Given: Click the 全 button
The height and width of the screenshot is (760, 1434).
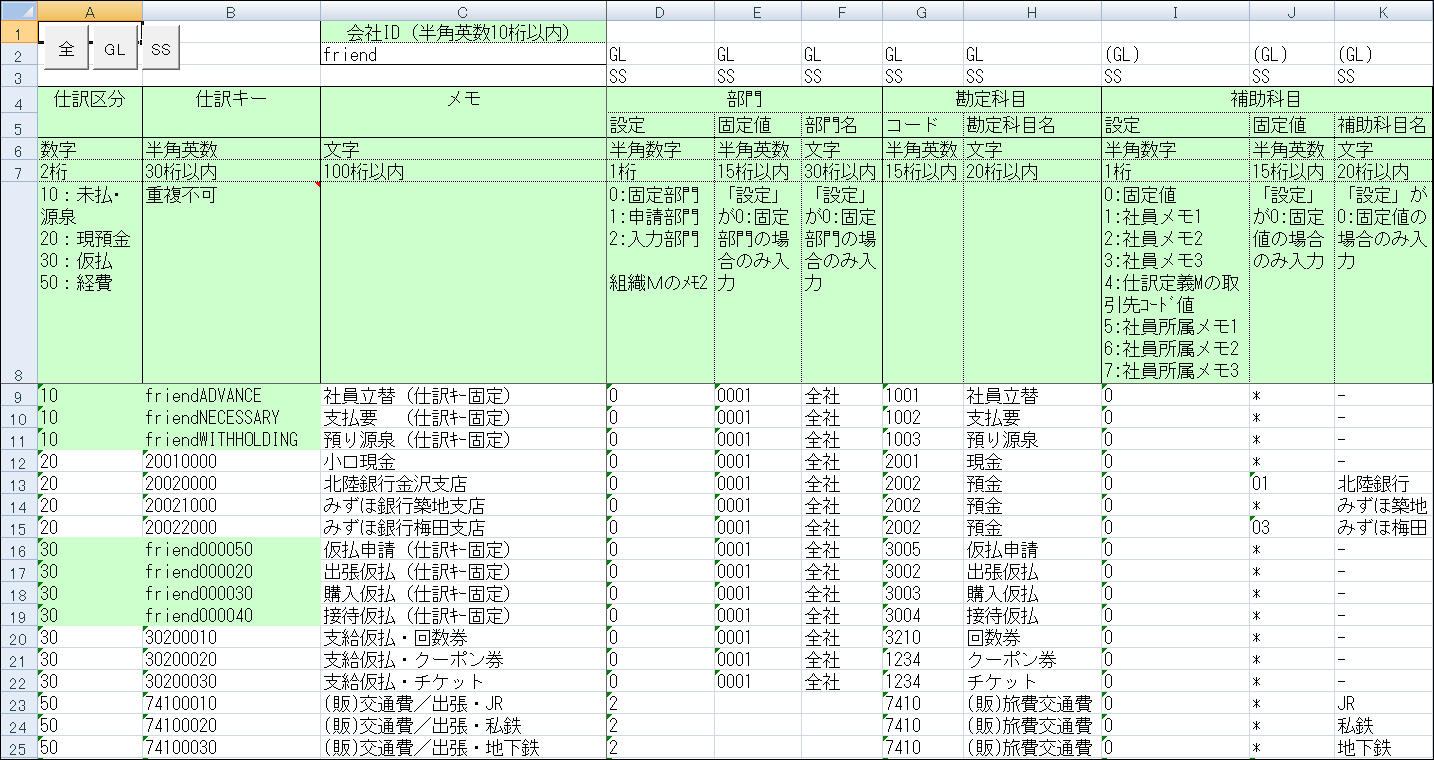Looking at the screenshot, I should (x=66, y=49).
